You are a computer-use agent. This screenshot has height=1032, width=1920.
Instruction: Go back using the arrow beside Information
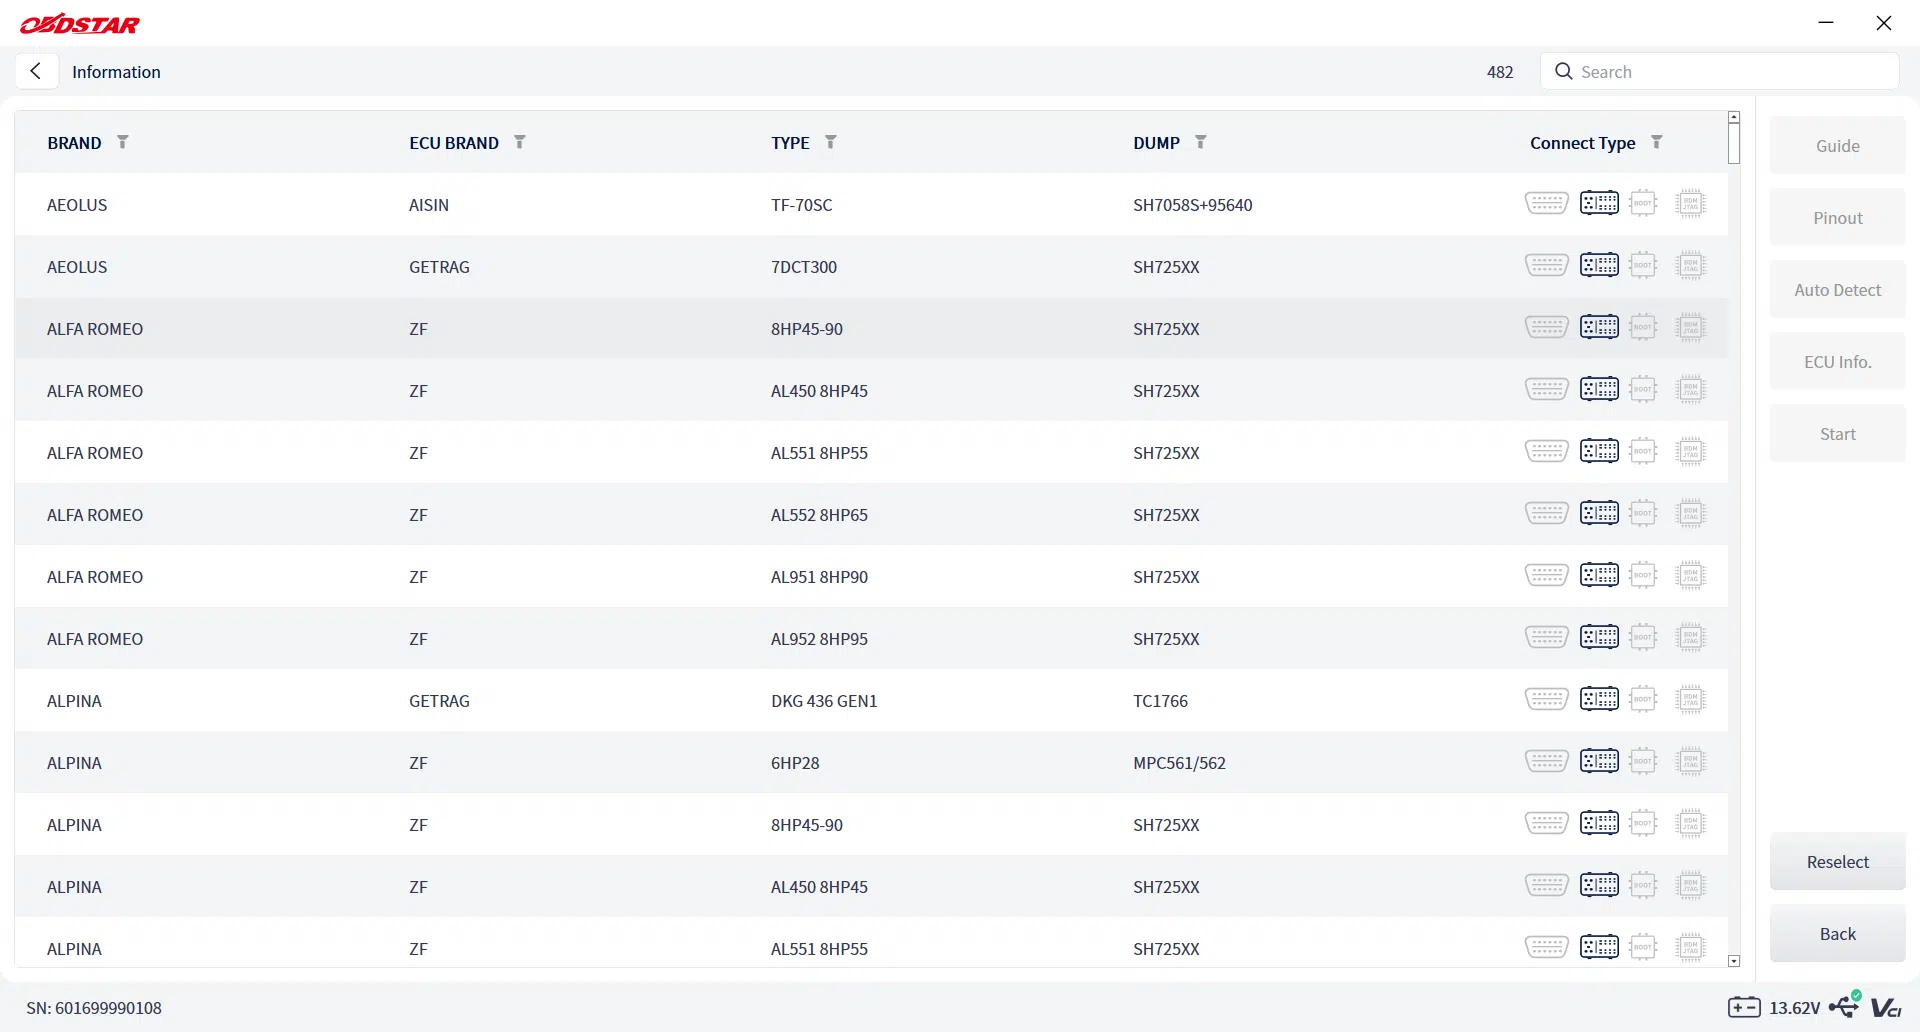pyautogui.click(x=36, y=71)
